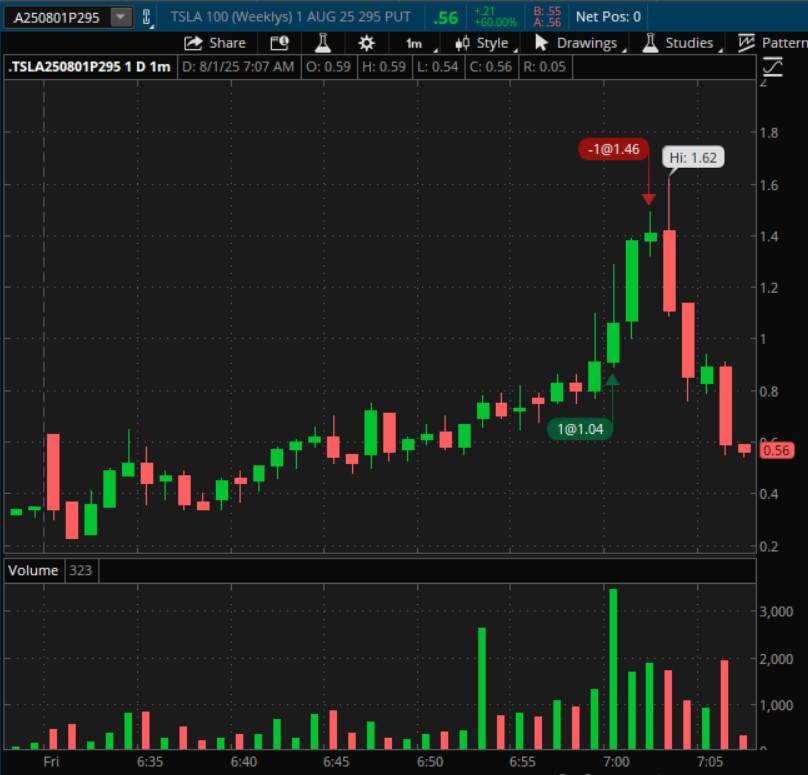Viewport: 808px width, 775px height.
Task: Click the Hi: 1.62 price bubble
Action: [693, 158]
